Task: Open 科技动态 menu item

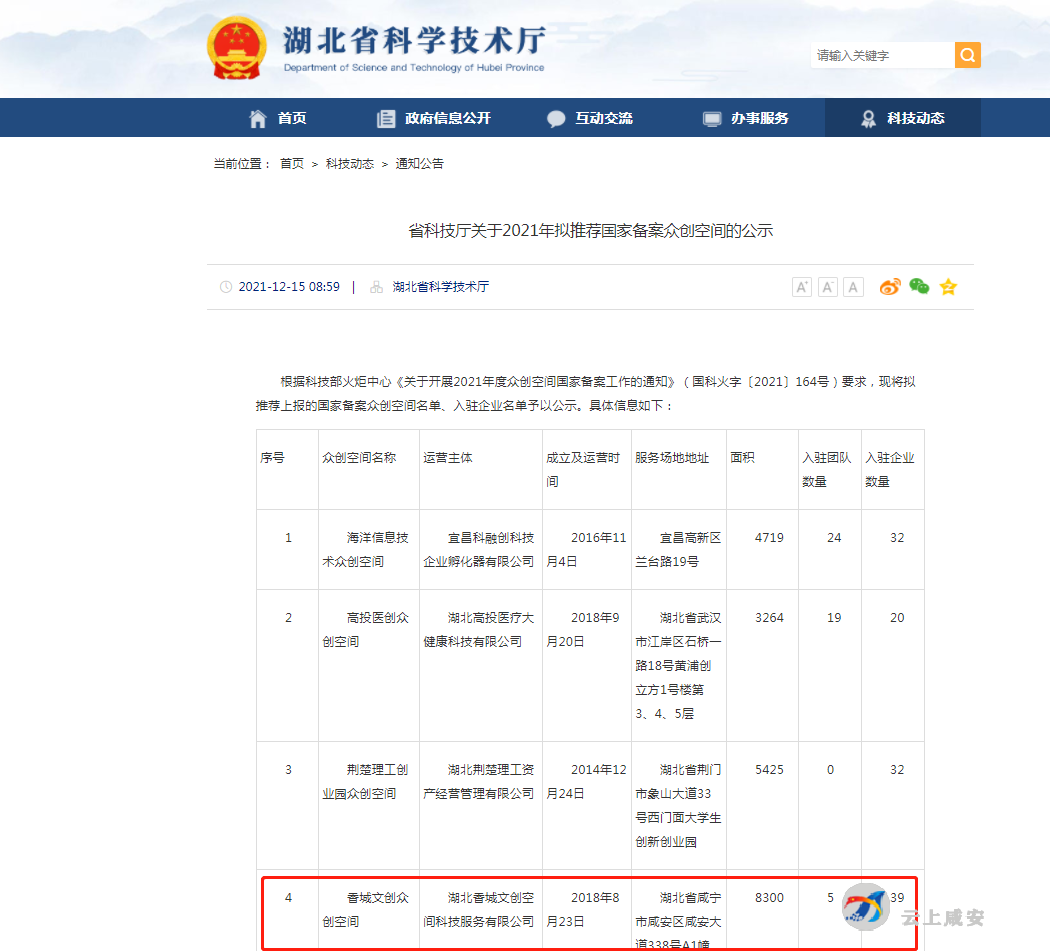Action: coord(915,119)
